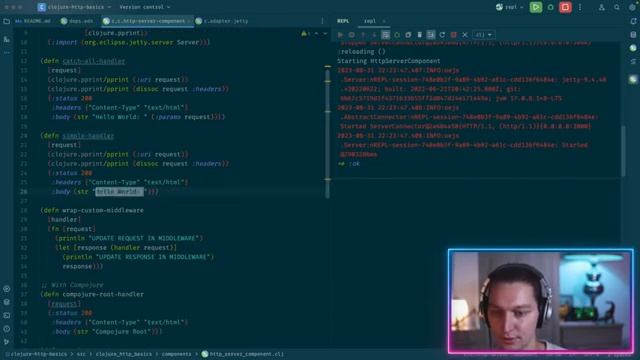Switch to the adapter.jetty editor tab
The image size is (640, 360).
(x=222, y=21)
